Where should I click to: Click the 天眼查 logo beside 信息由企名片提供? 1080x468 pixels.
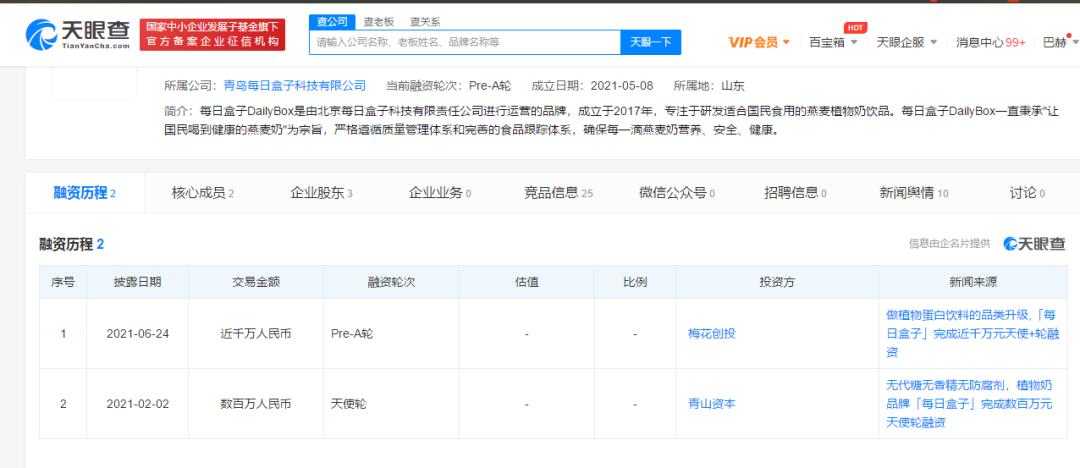[x=1034, y=243]
